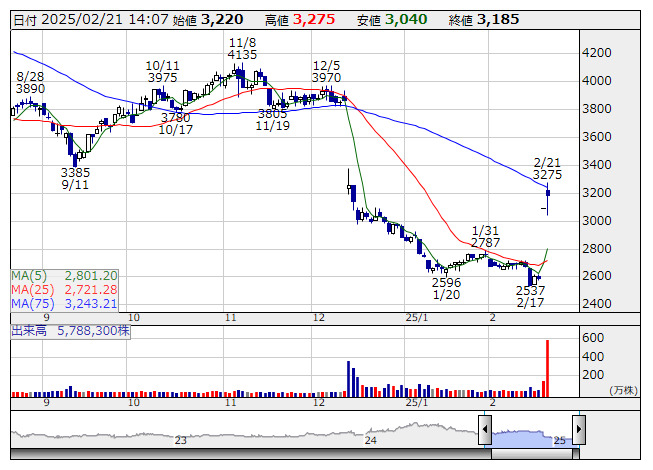Click year marker 24 in the navigator
This screenshot has height=470, width=653.
point(371,440)
